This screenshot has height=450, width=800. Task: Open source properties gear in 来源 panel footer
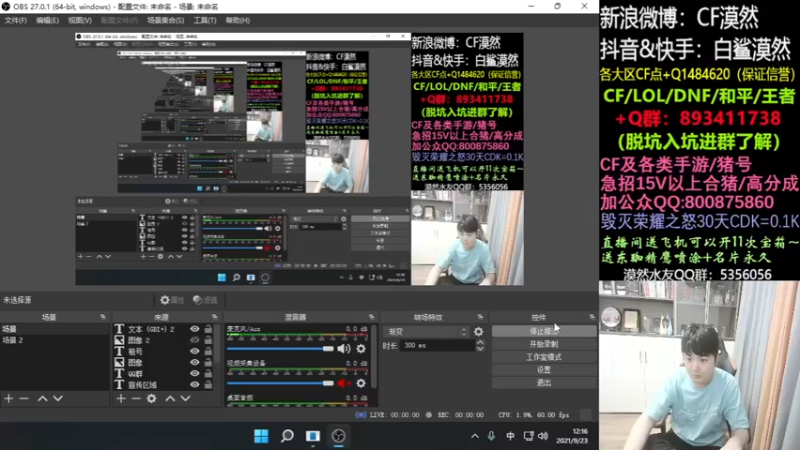pyautogui.click(x=152, y=398)
